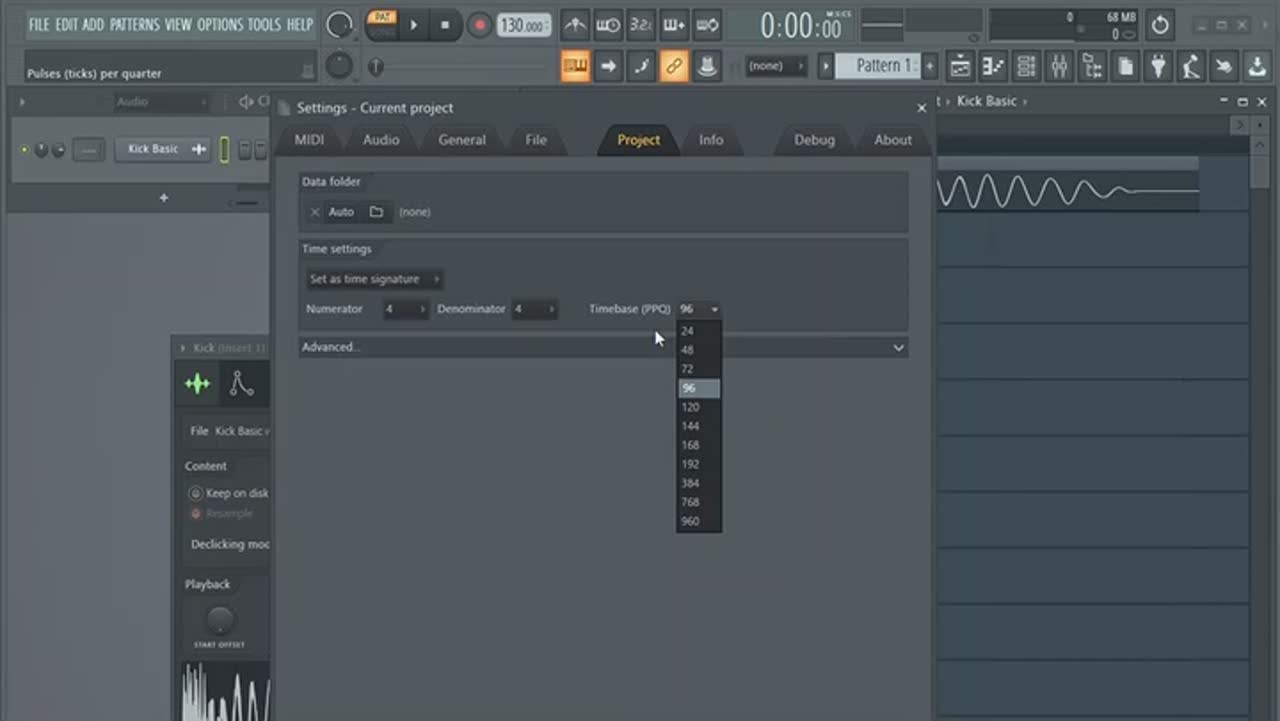Open the Set as time signature dropdown
This screenshot has width=1280, height=721.
[x=373, y=279]
